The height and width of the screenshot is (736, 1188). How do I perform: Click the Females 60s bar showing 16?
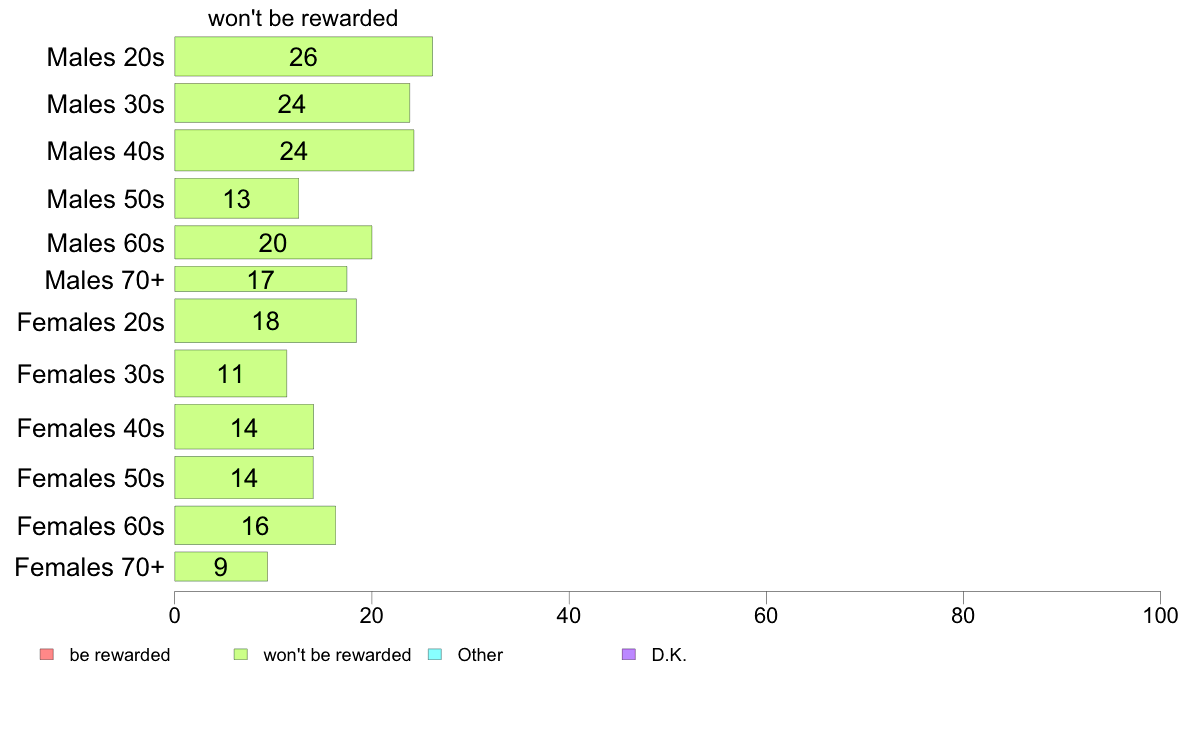pos(255,525)
